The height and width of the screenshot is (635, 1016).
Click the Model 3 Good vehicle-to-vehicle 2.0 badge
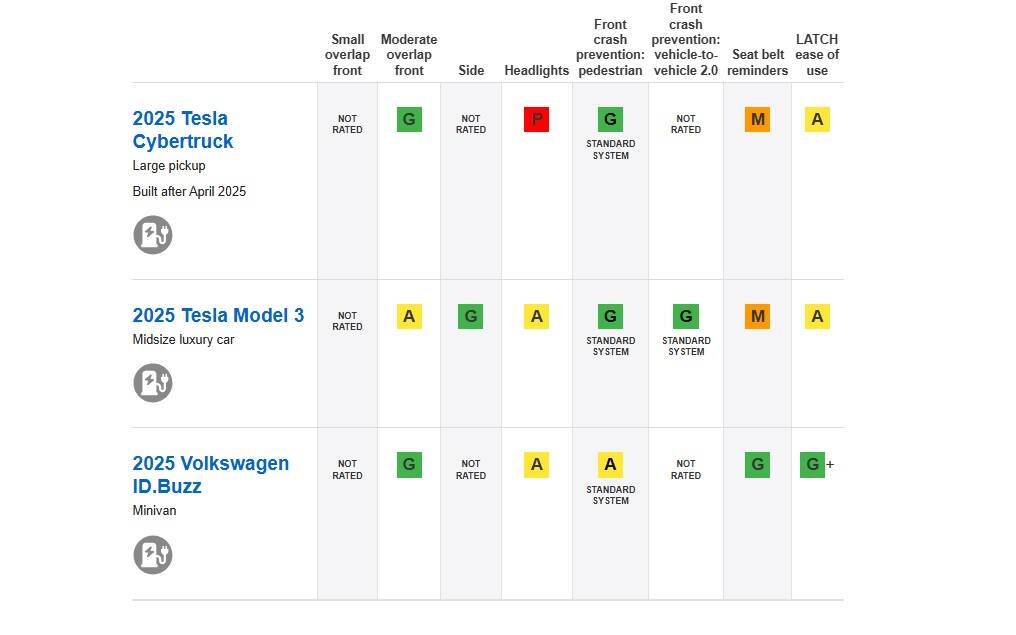[686, 317]
